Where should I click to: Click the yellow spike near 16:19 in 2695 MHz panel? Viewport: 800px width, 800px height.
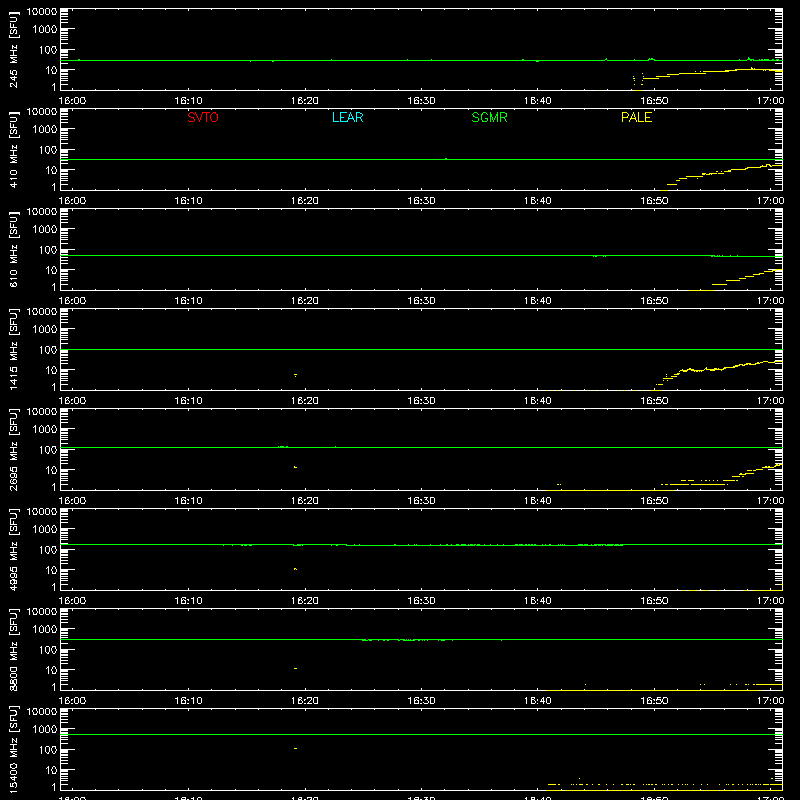[295, 467]
